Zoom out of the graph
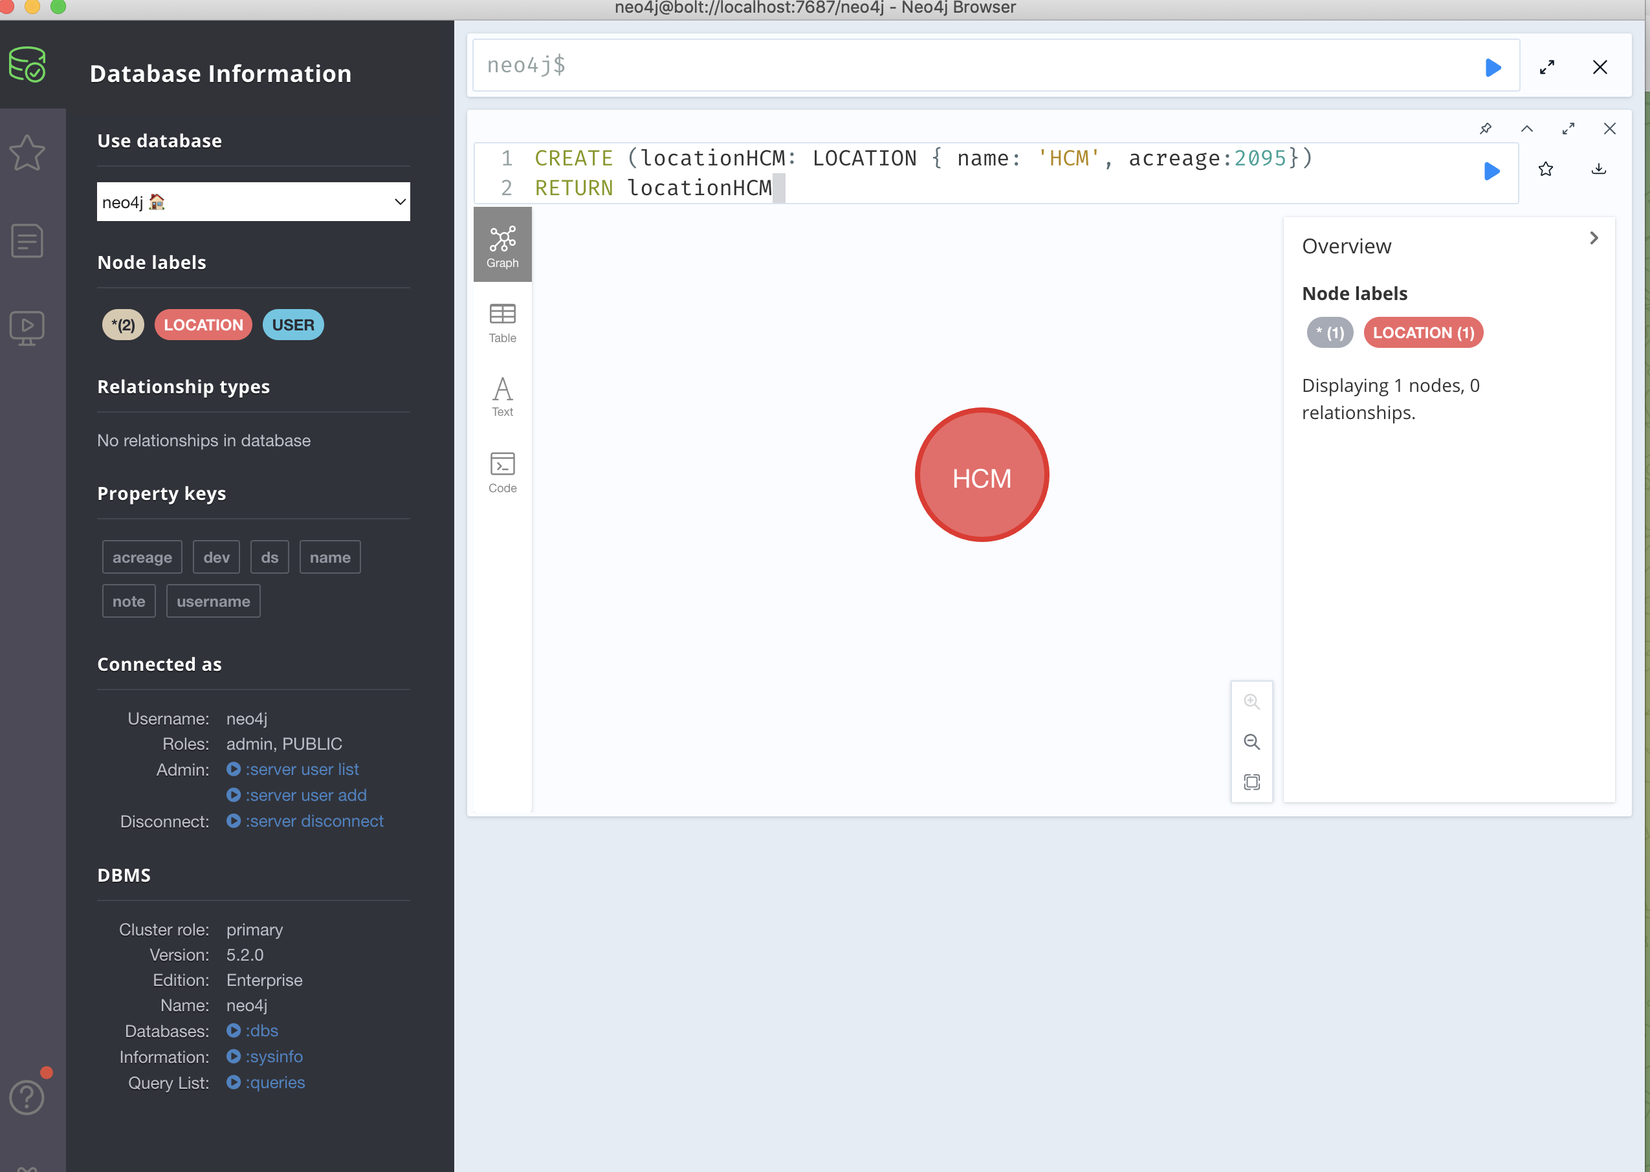 [1252, 742]
